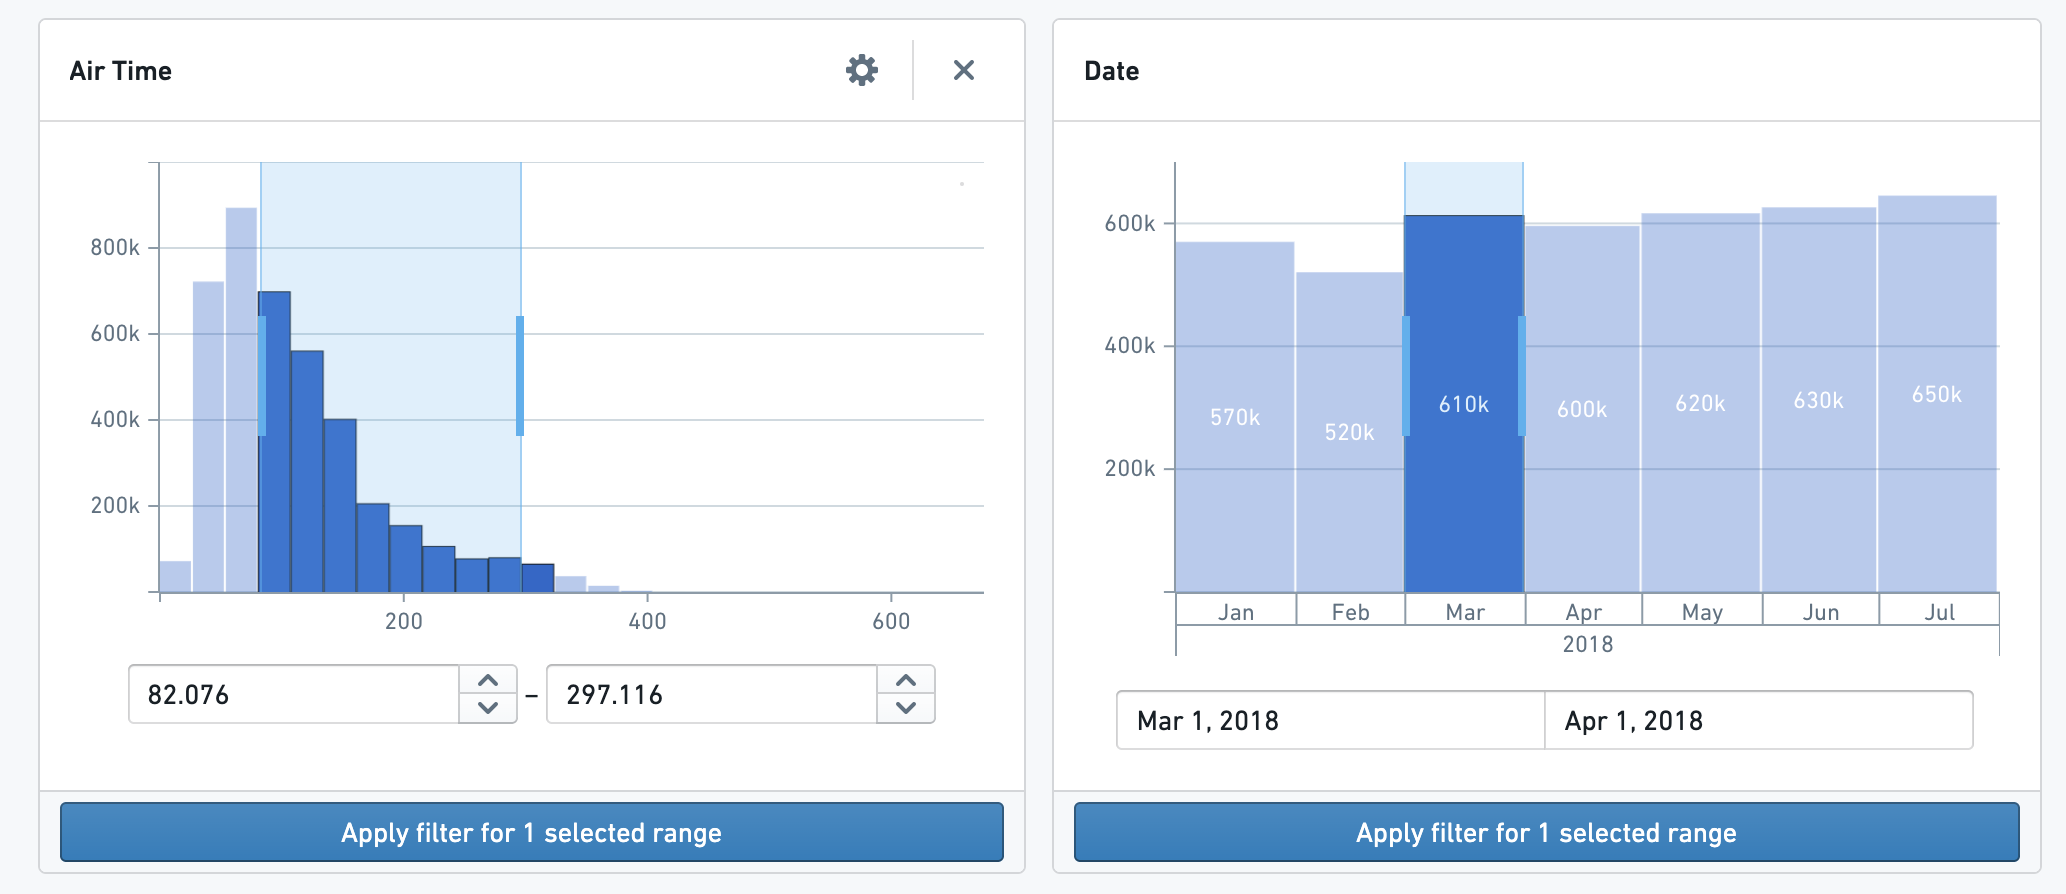
Task: Click the Mar 1, 2018 start date field
Action: click(x=1331, y=720)
